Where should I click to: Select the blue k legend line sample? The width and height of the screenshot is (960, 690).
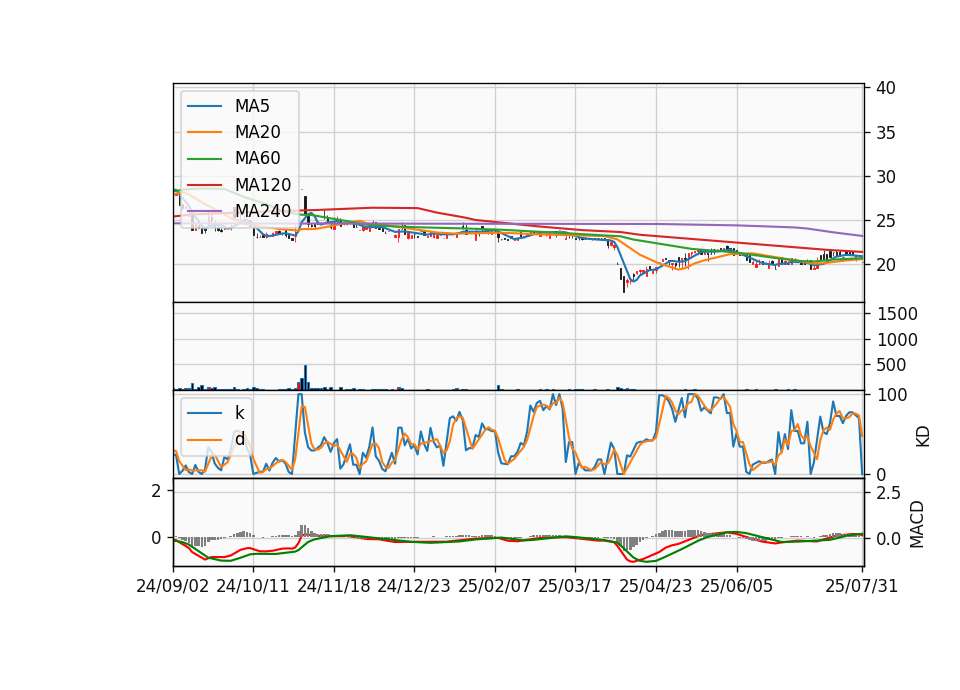coord(204,413)
